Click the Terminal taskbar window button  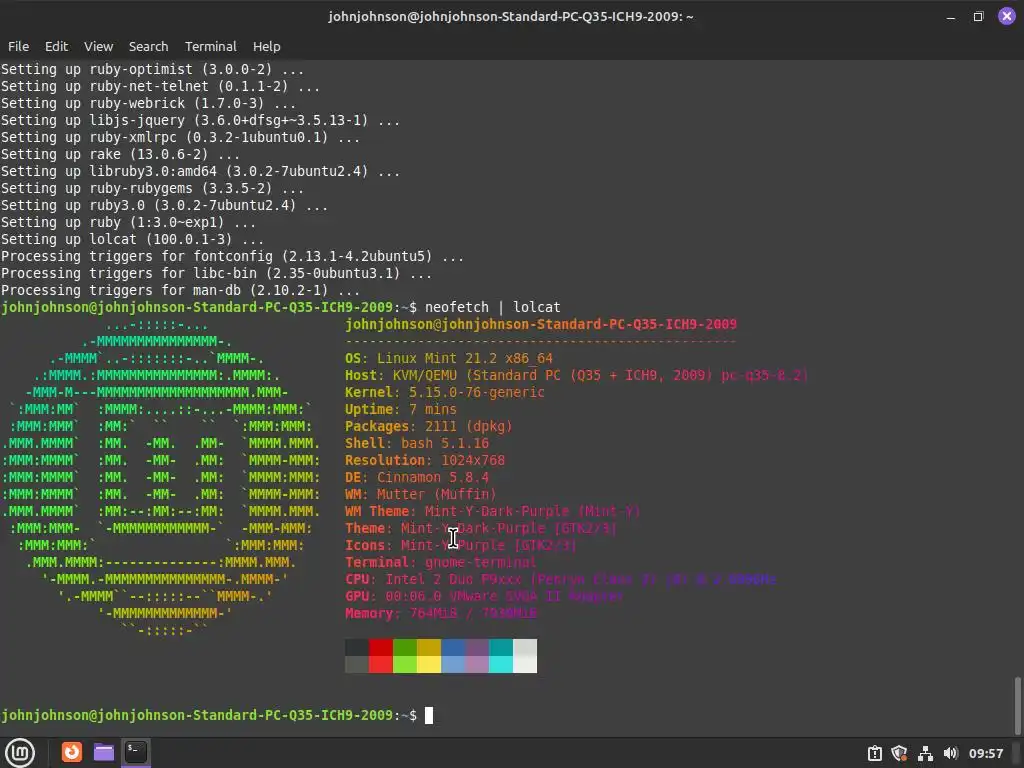[x=136, y=752]
